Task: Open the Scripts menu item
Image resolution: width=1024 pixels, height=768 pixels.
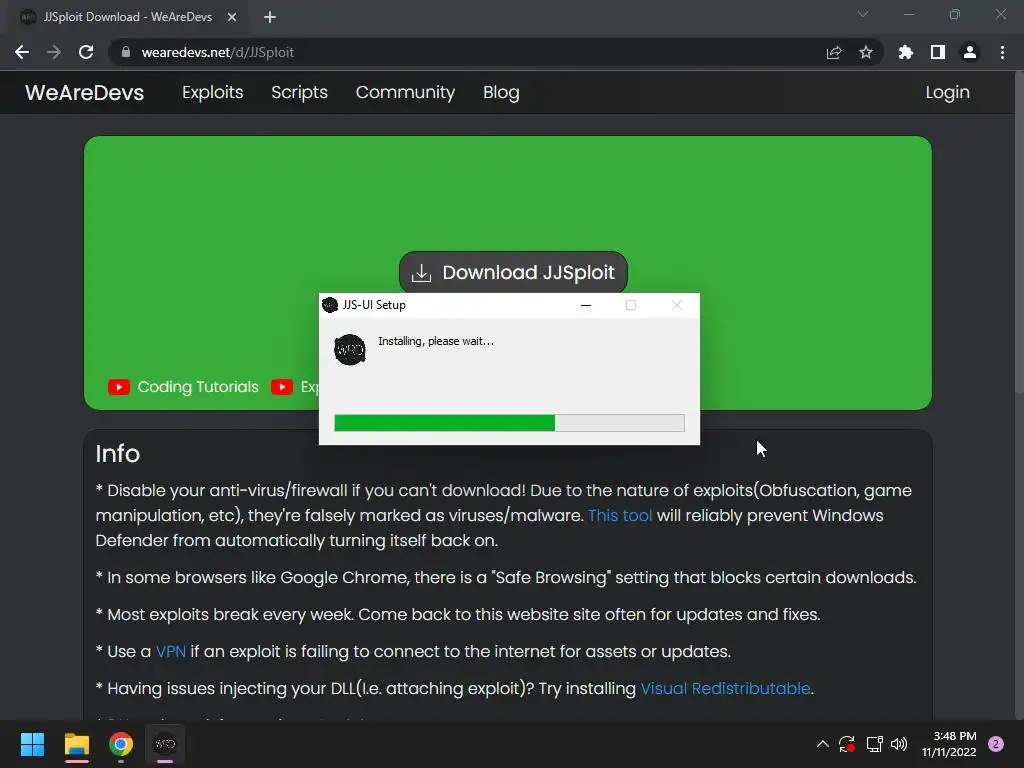Action: (299, 93)
